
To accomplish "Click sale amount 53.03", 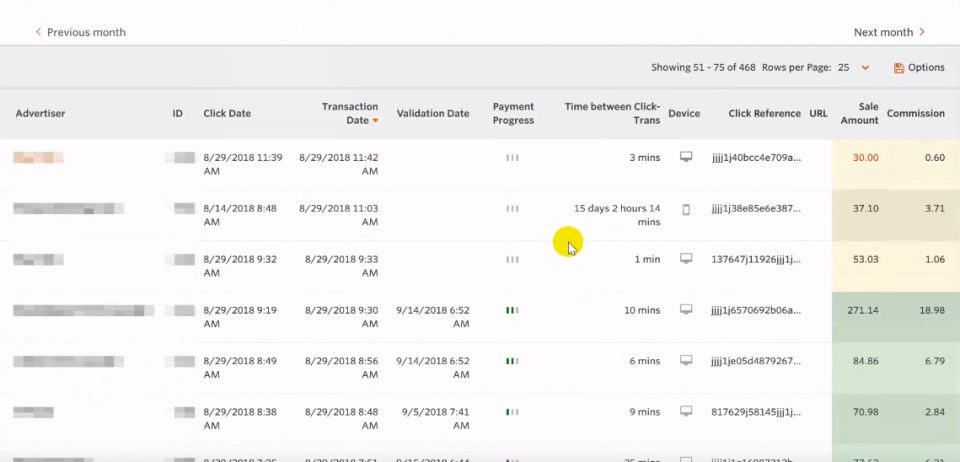I will [x=866, y=259].
